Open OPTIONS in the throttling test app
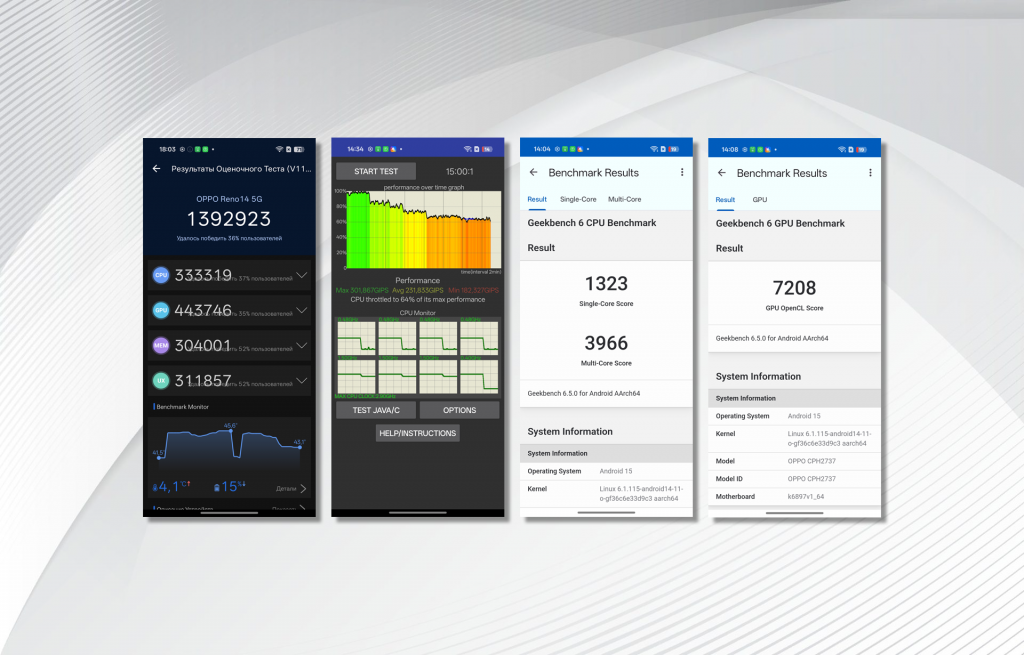The image size is (1024, 655). 459,410
